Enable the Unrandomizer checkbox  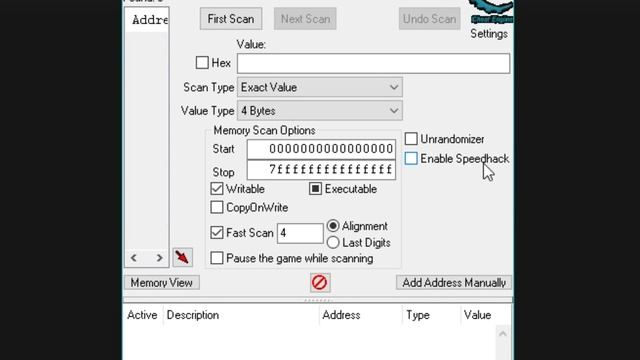[411, 139]
